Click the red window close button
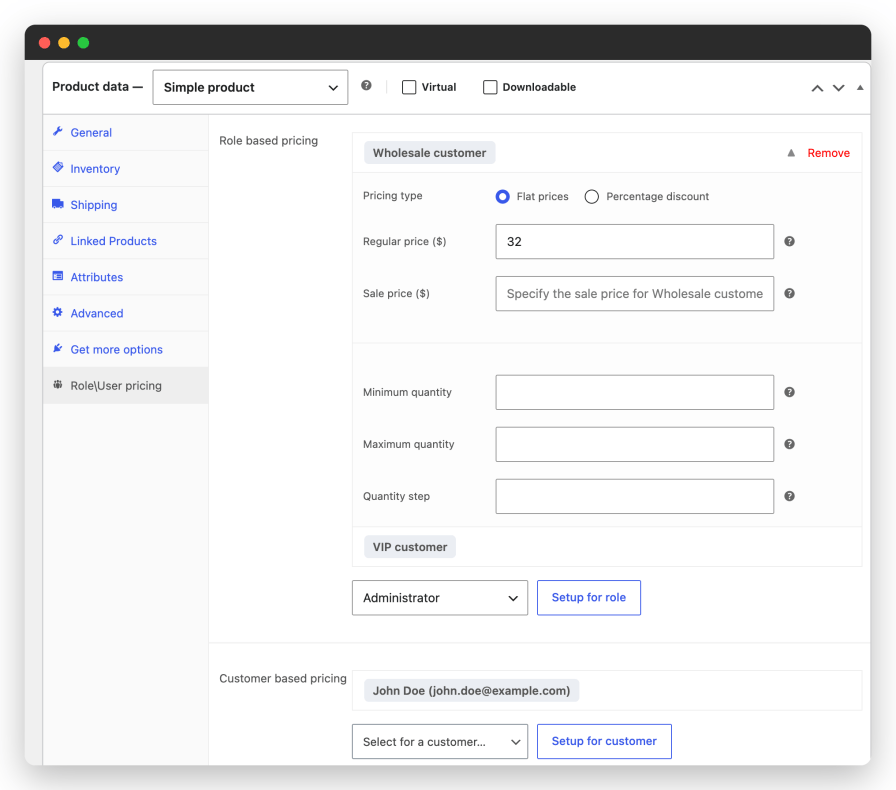This screenshot has width=896, height=790. pos(45,43)
